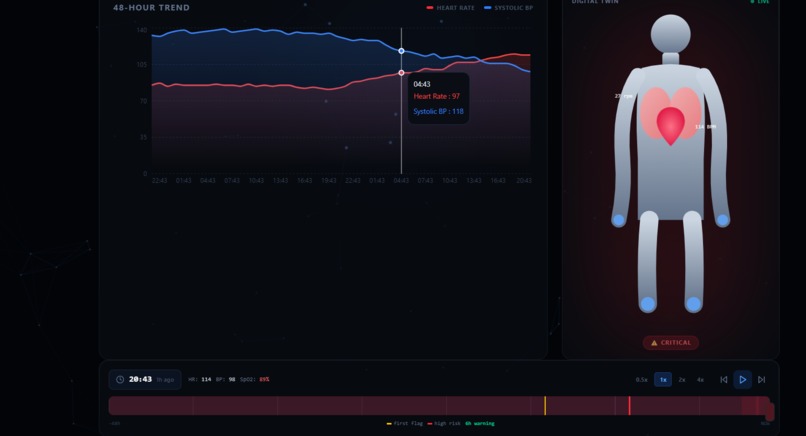The width and height of the screenshot is (806, 436).
Task: Select the right foot sensor dot on the digital twin
Action: [x=693, y=304]
